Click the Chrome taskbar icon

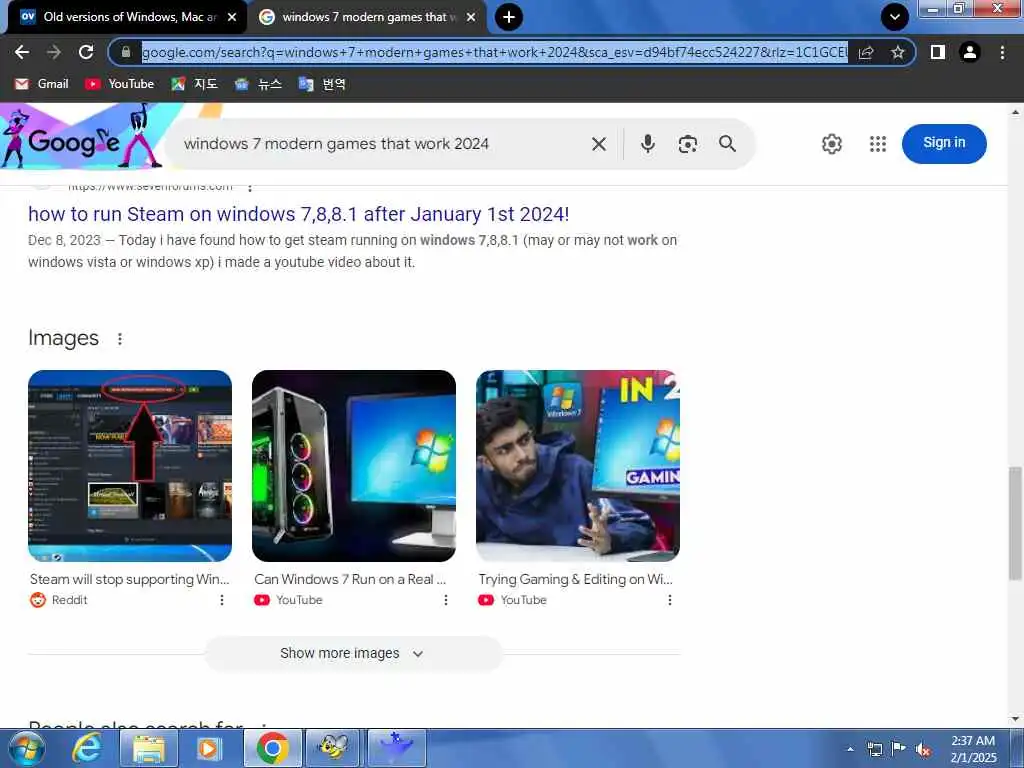(x=272, y=748)
